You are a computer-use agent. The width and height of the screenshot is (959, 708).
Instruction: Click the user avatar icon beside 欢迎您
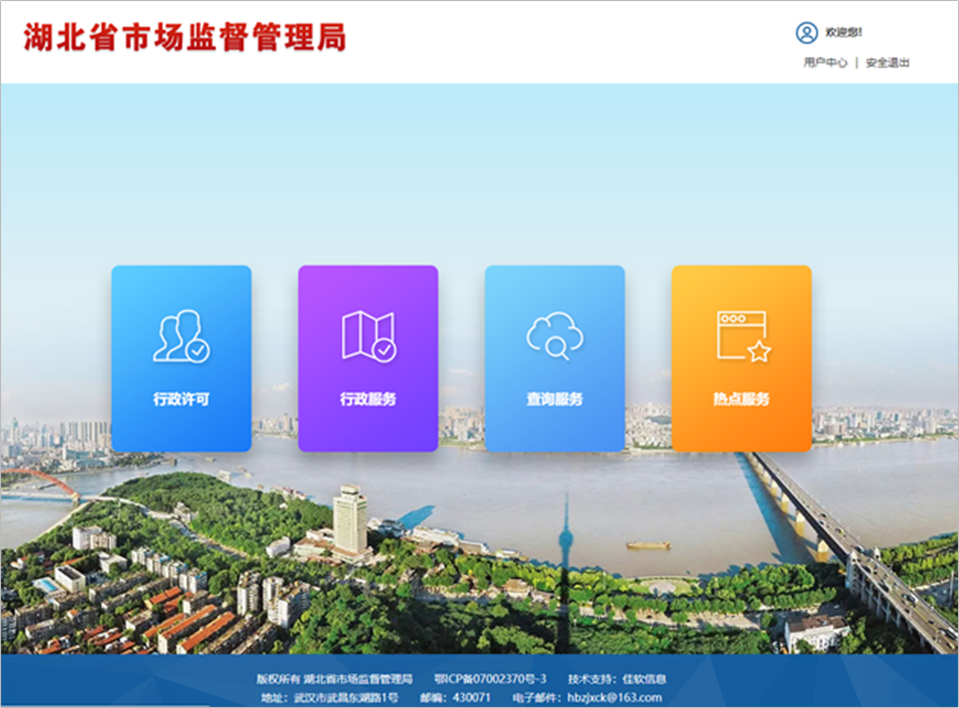[x=806, y=31]
